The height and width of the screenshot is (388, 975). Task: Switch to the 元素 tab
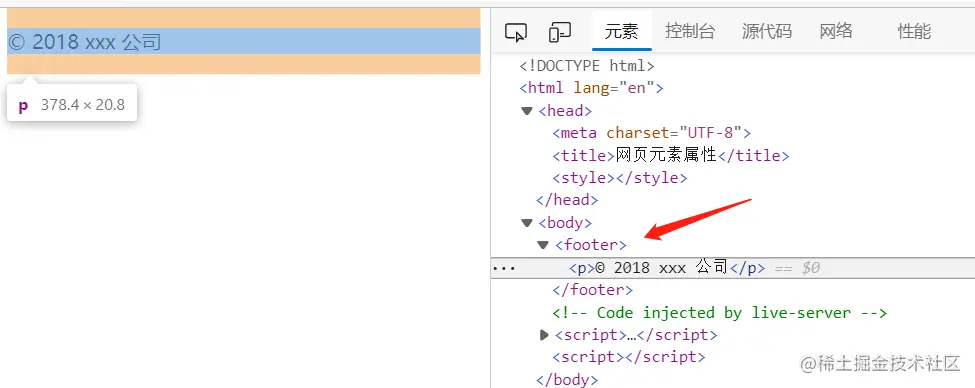[621, 31]
